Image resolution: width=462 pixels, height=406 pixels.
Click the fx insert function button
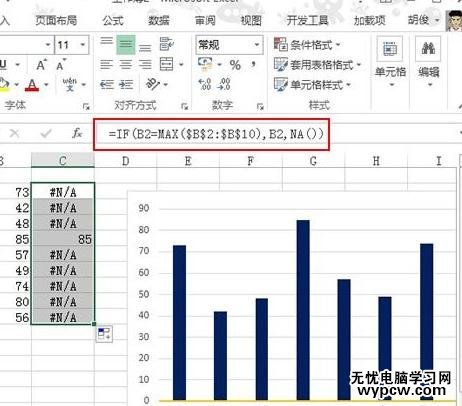(x=77, y=134)
